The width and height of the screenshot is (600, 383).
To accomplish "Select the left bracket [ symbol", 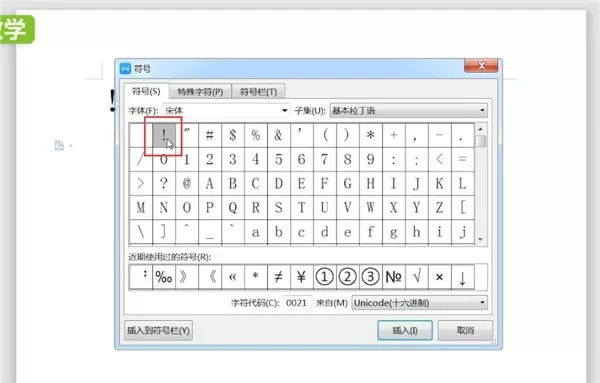I will click(x=462, y=208).
